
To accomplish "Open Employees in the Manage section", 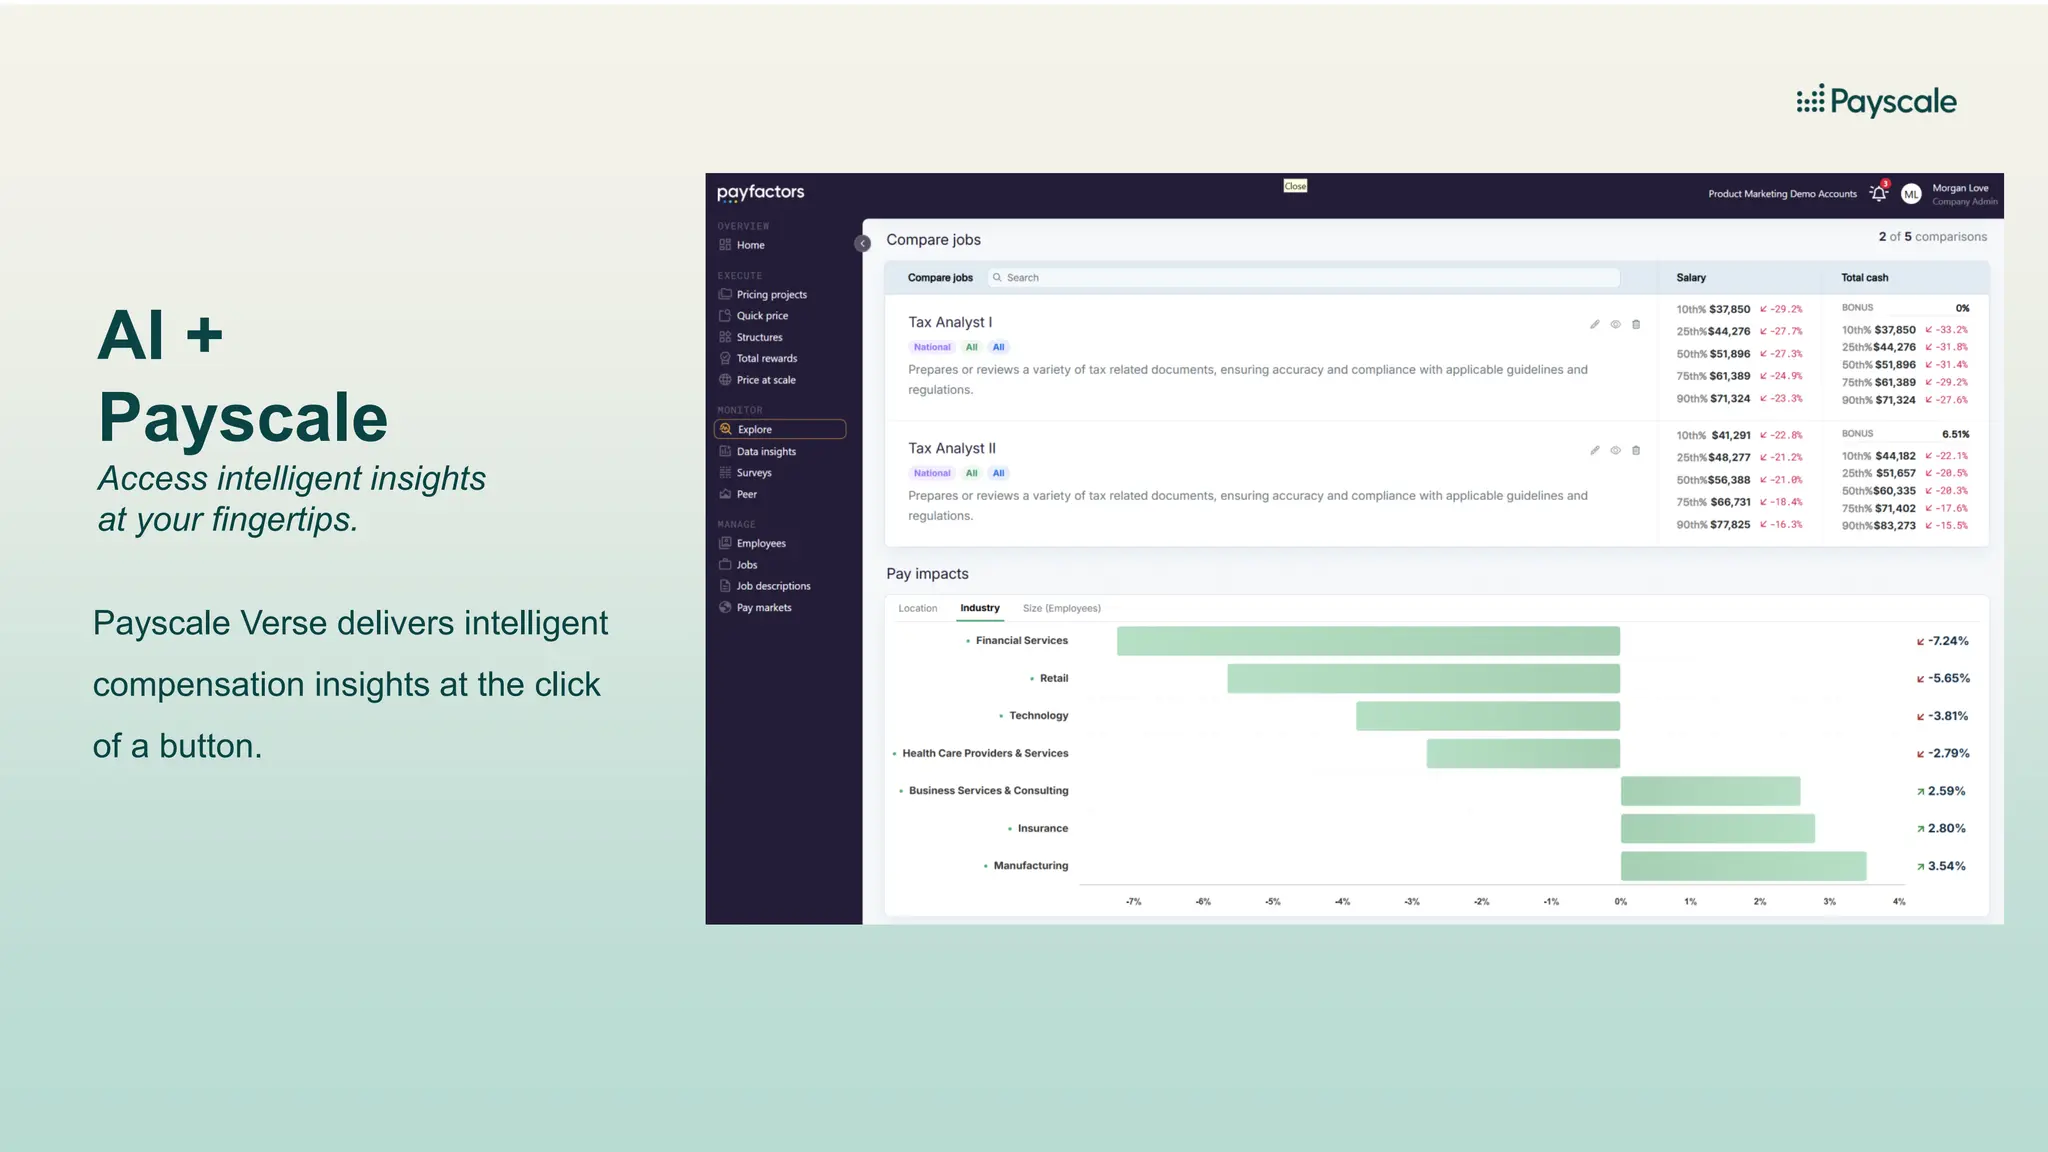I will click(752, 544).
